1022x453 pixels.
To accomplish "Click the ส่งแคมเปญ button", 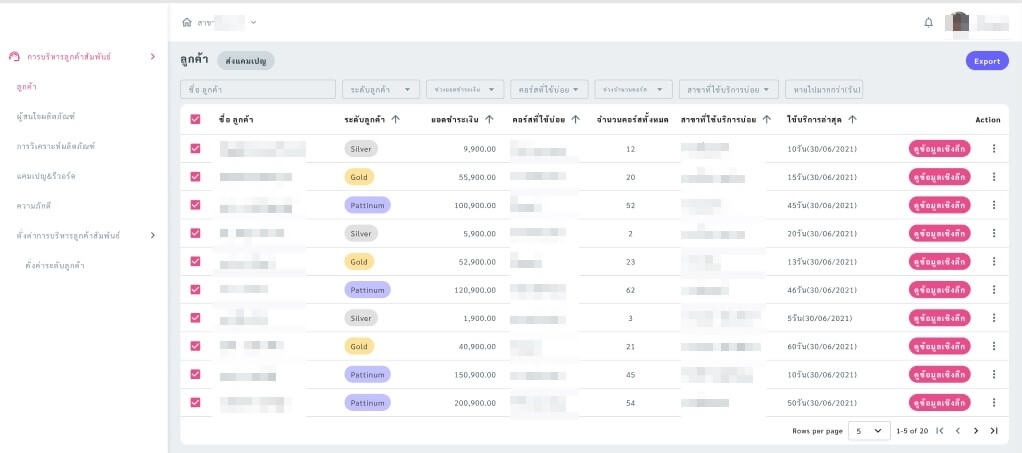I will pos(246,61).
